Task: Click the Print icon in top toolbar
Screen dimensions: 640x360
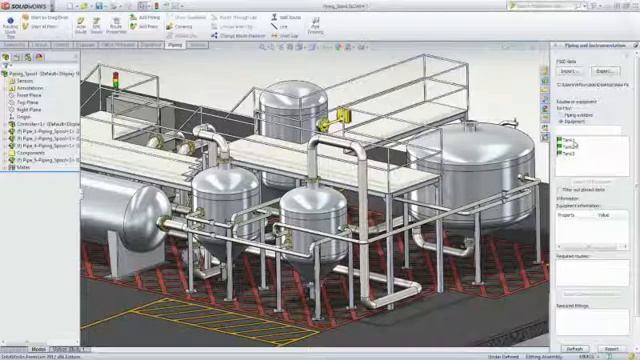Action: tap(113, 6)
